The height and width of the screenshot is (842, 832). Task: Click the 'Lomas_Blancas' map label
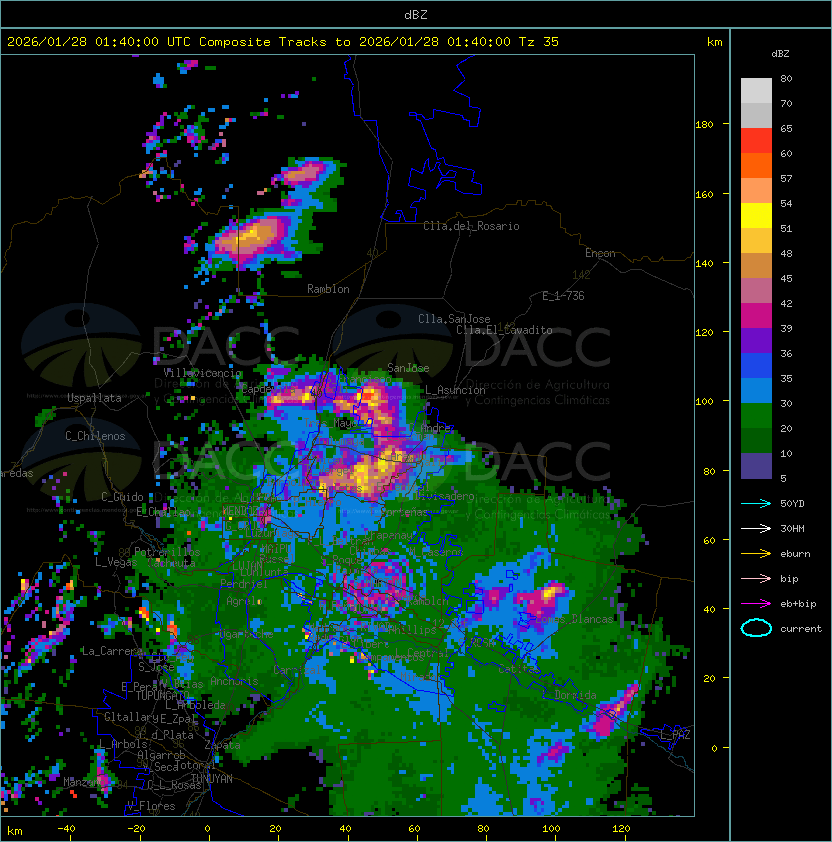pos(574,619)
